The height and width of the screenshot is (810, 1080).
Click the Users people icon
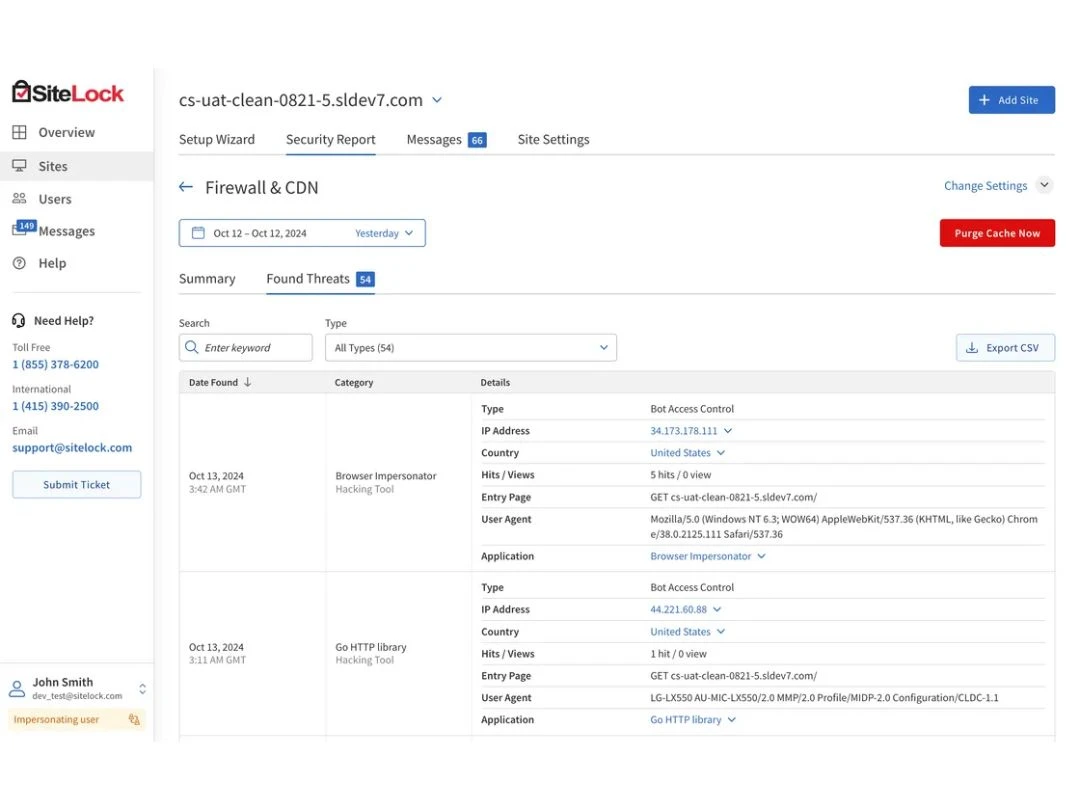point(19,198)
